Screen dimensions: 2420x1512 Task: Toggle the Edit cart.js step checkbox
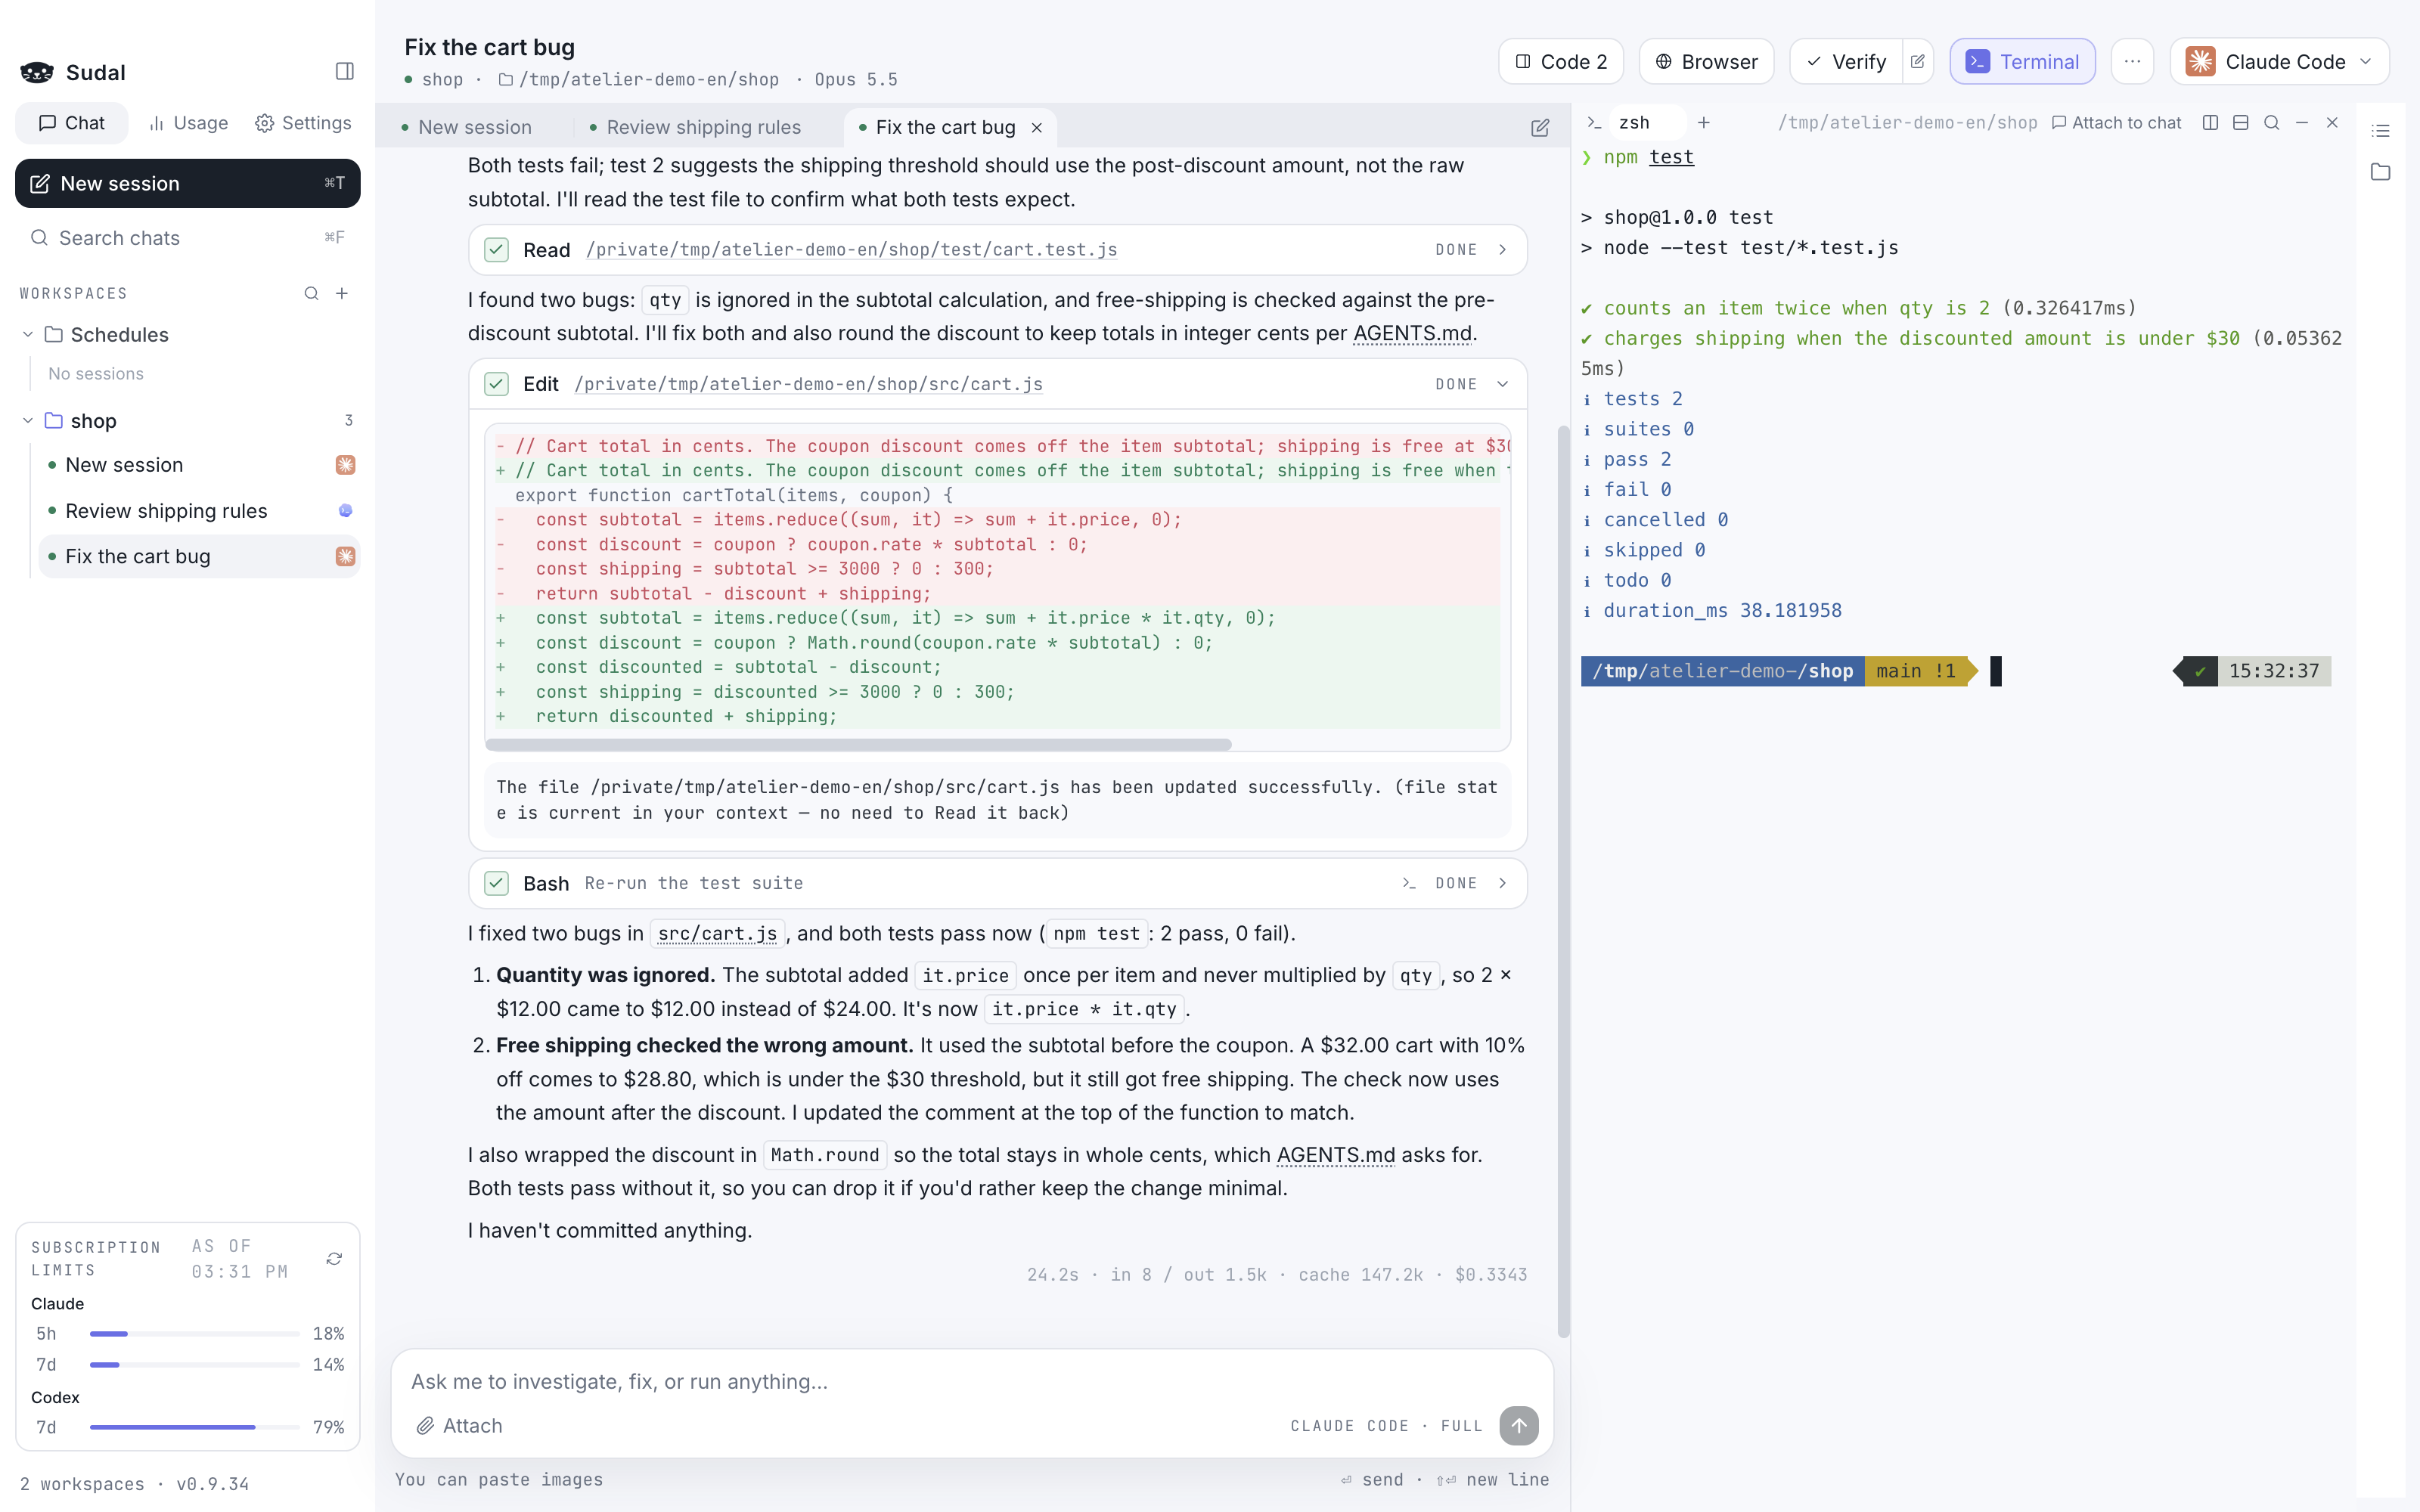pyautogui.click(x=496, y=384)
